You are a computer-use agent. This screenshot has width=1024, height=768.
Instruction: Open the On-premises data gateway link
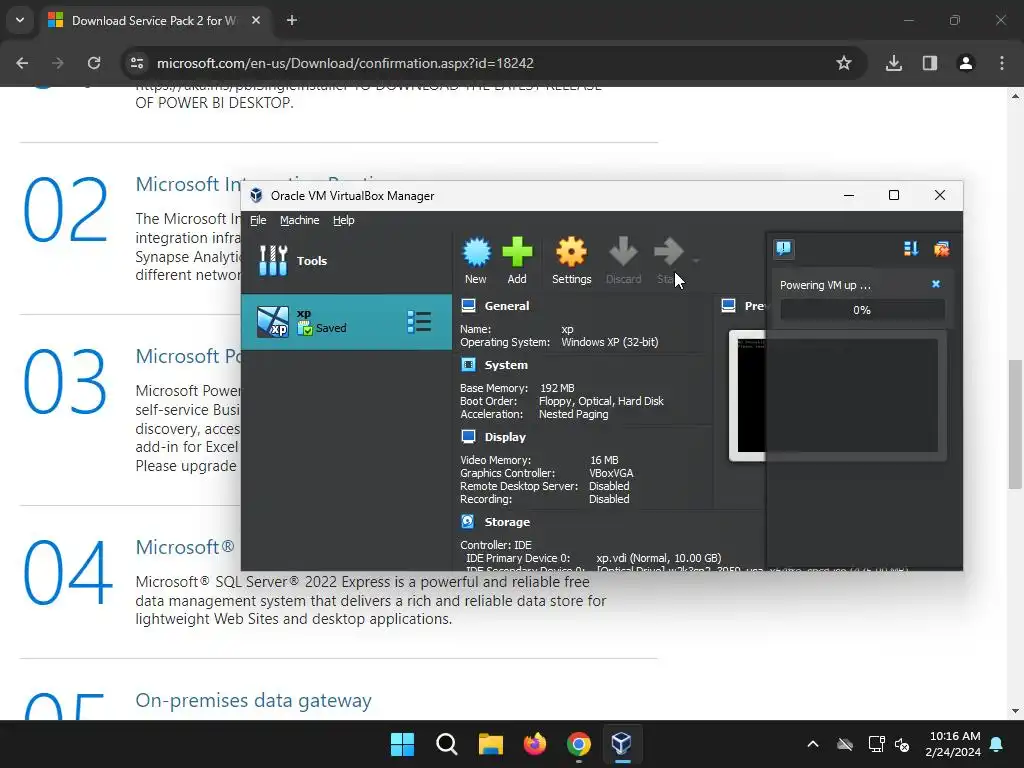tap(253, 700)
